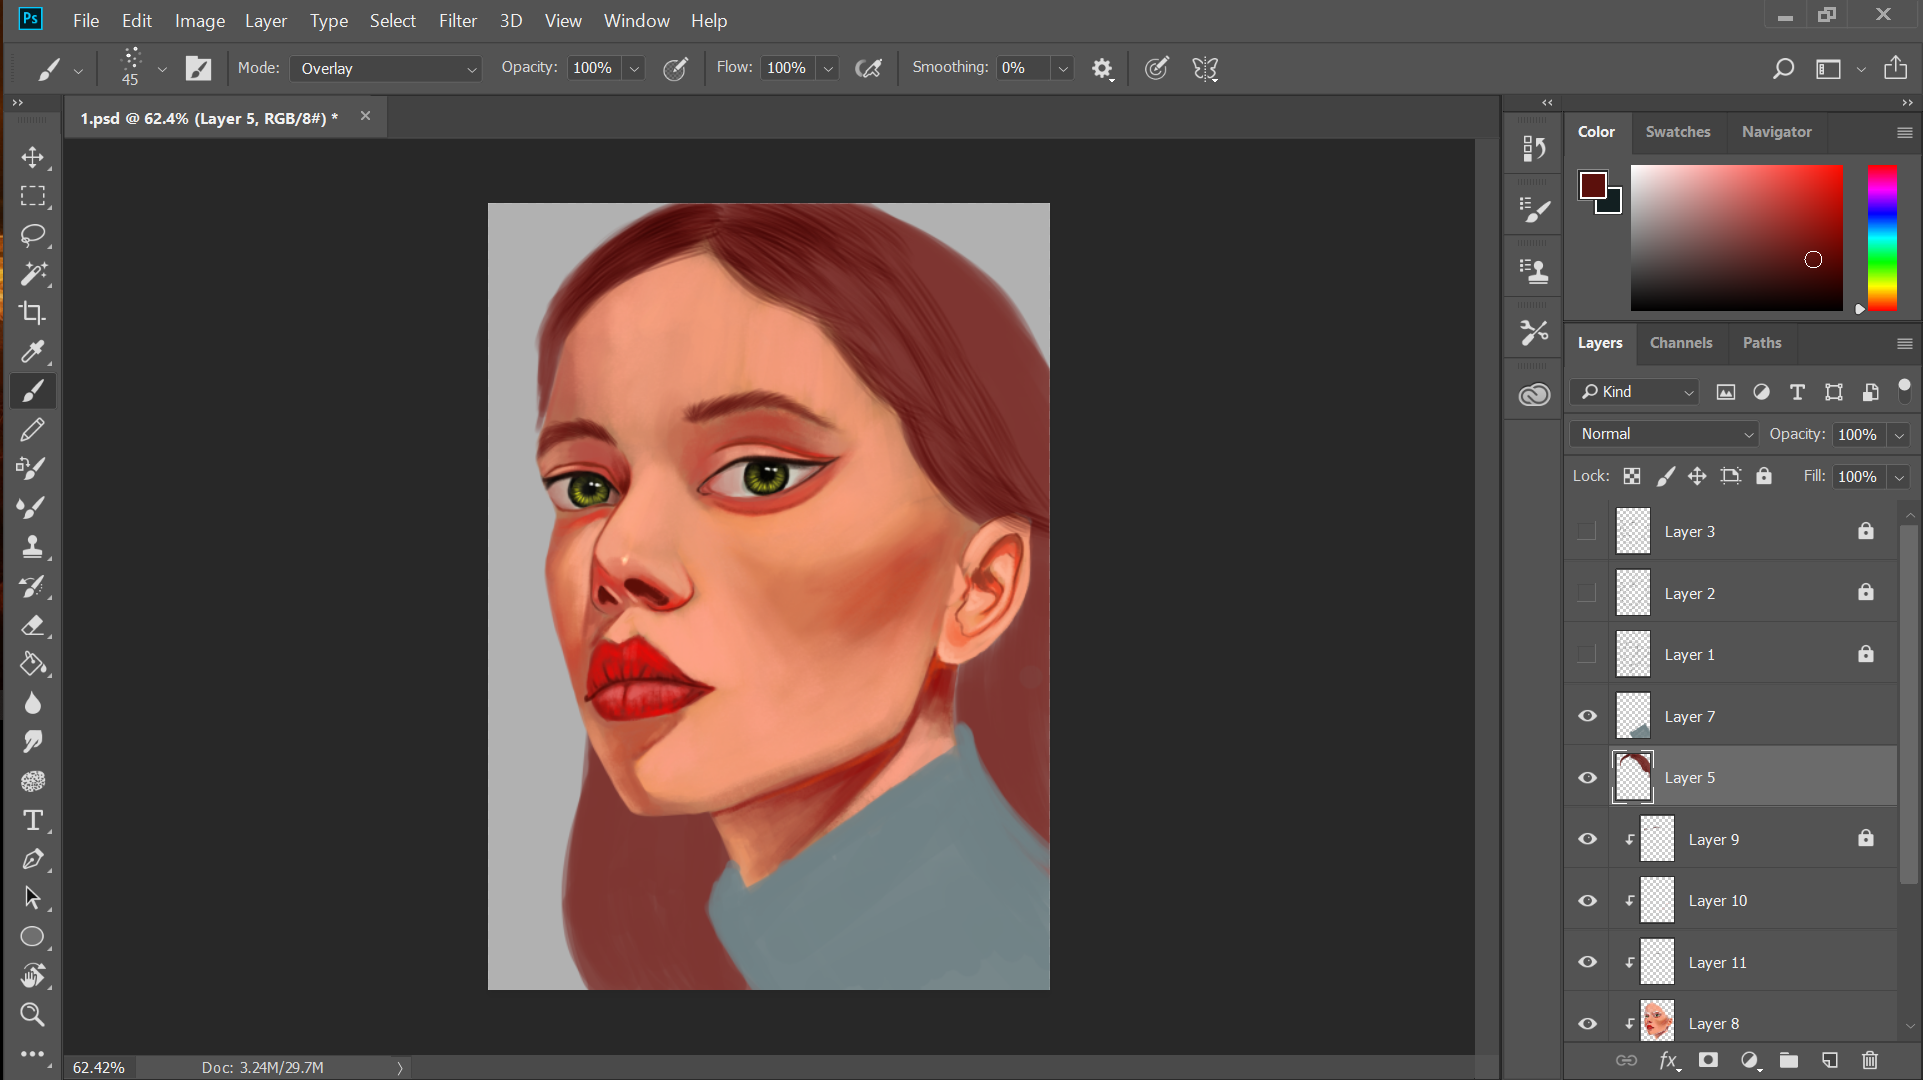The image size is (1923, 1080).
Task: Select the Lasso tool
Action: tap(33, 235)
